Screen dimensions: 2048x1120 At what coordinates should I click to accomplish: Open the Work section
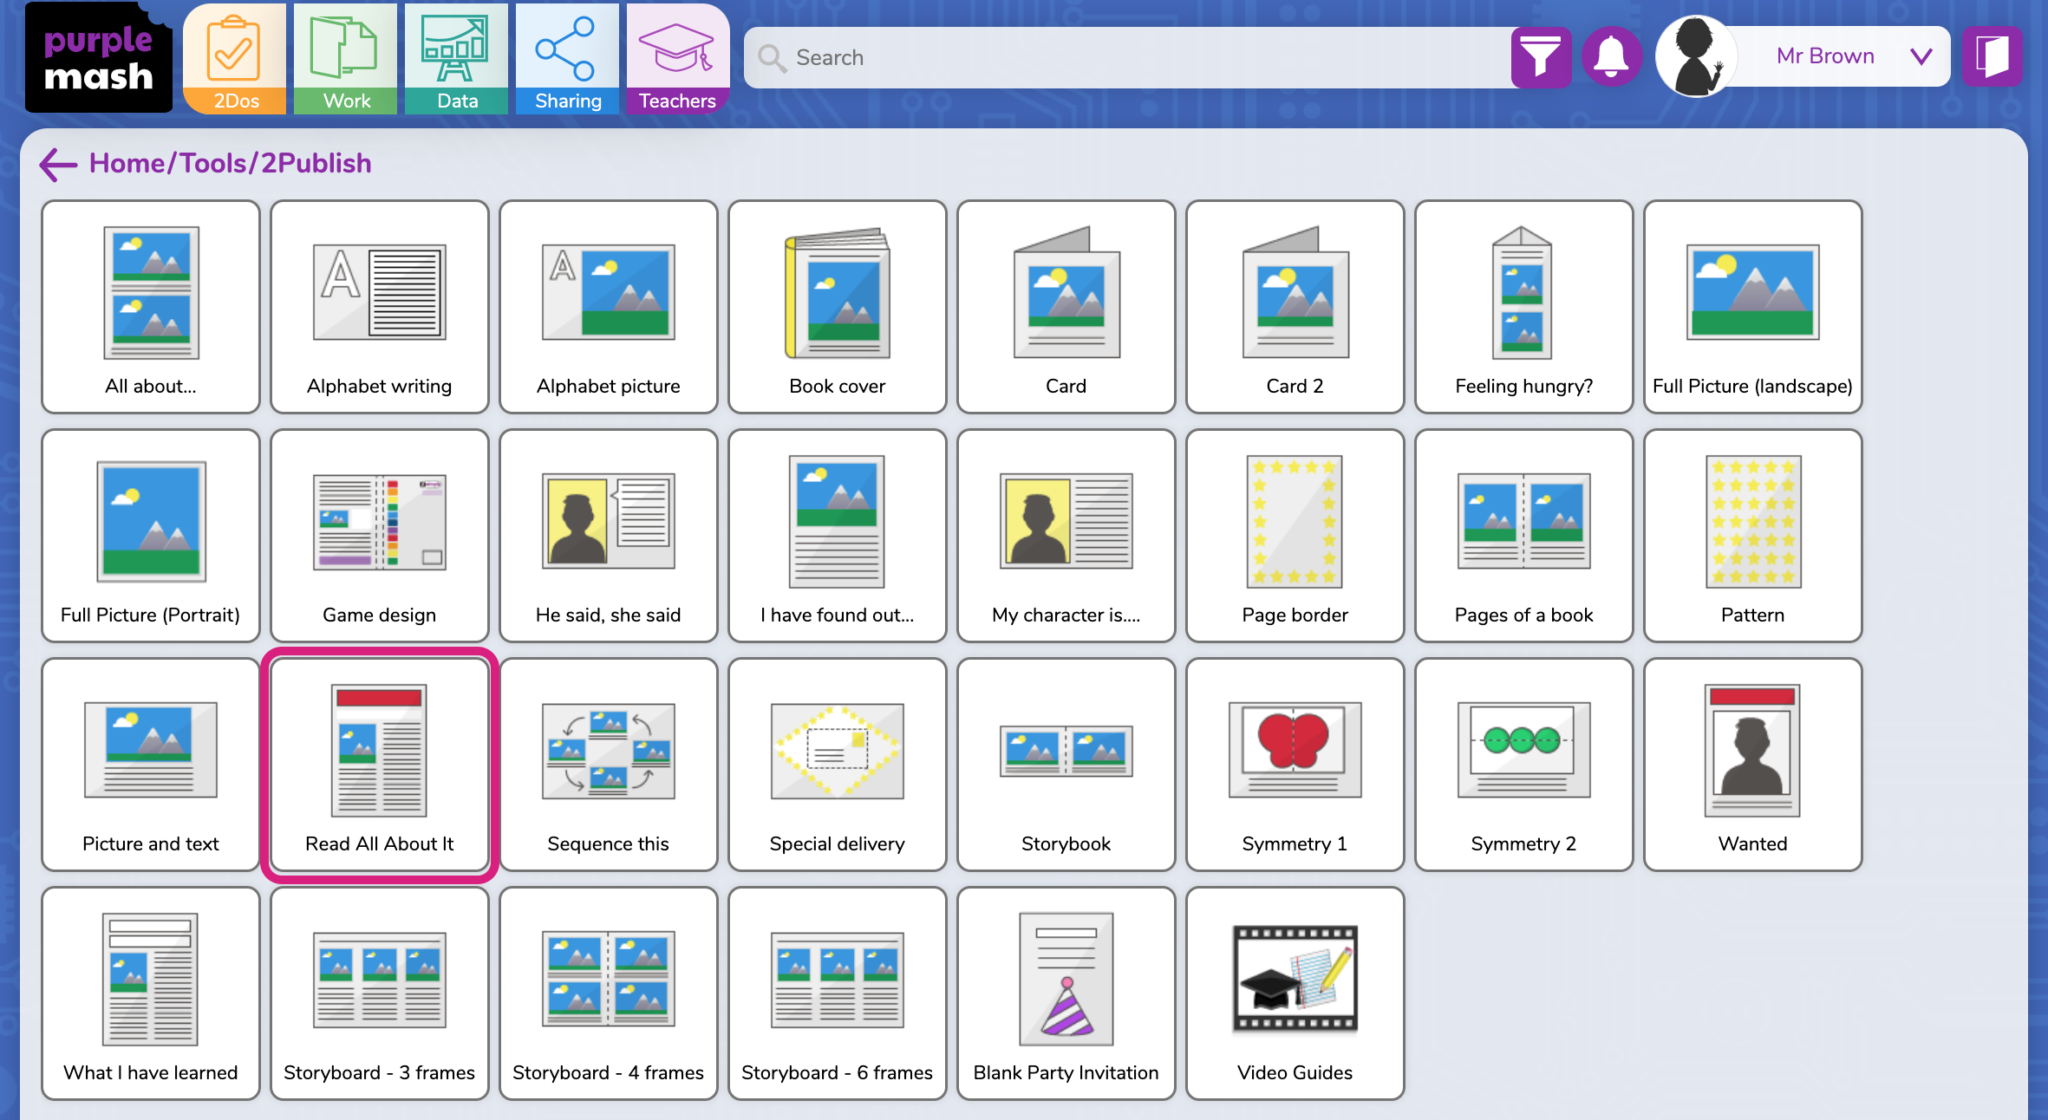(346, 58)
